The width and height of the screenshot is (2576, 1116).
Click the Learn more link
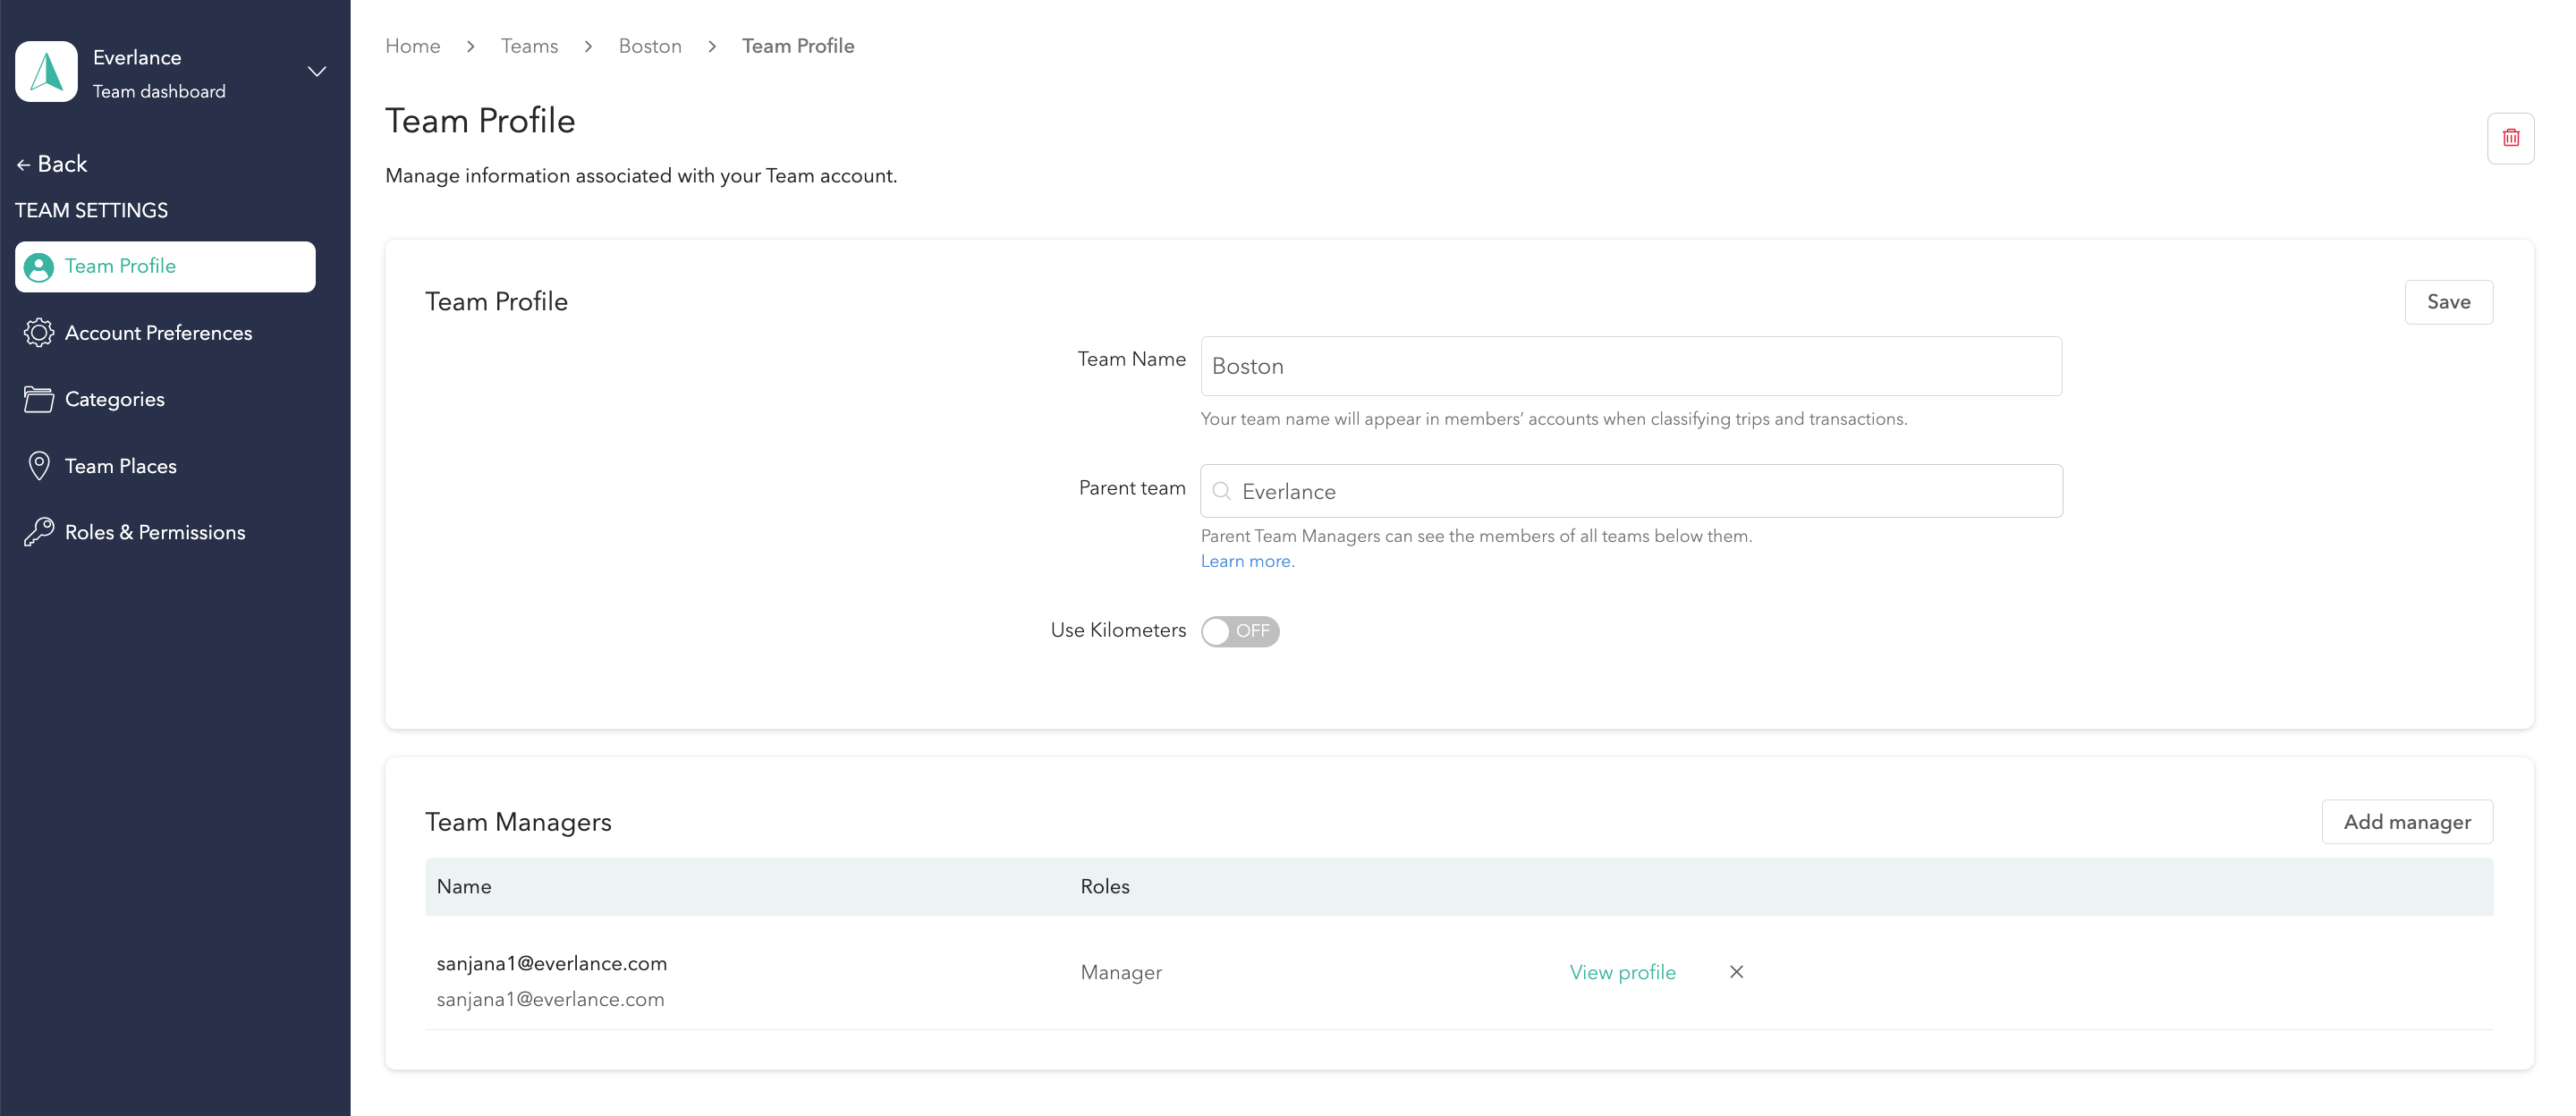[x=1246, y=561]
